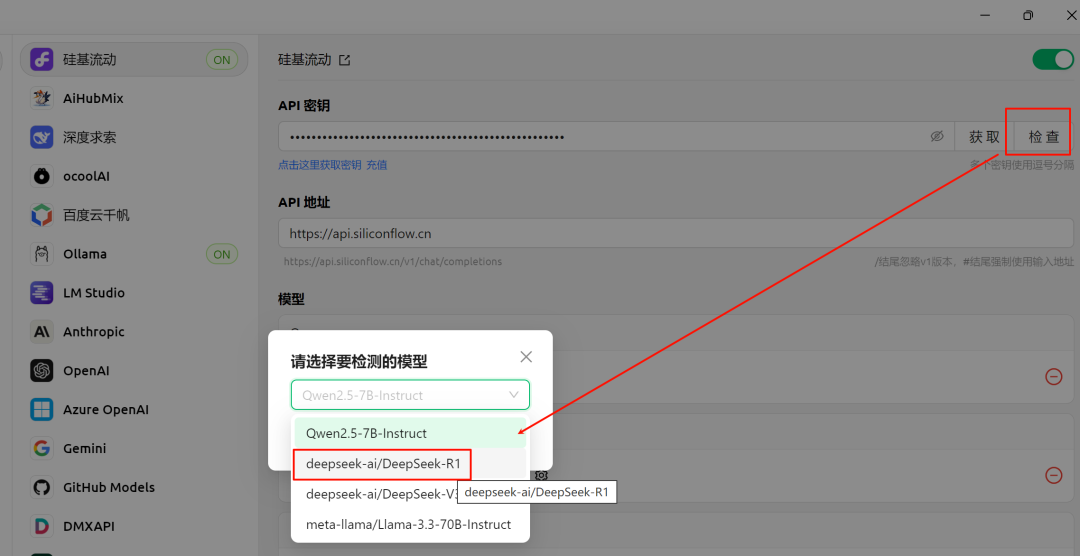Open the ocoolAI provider icon
The height and width of the screenshot is (556, 1080).
coord(41,176)
